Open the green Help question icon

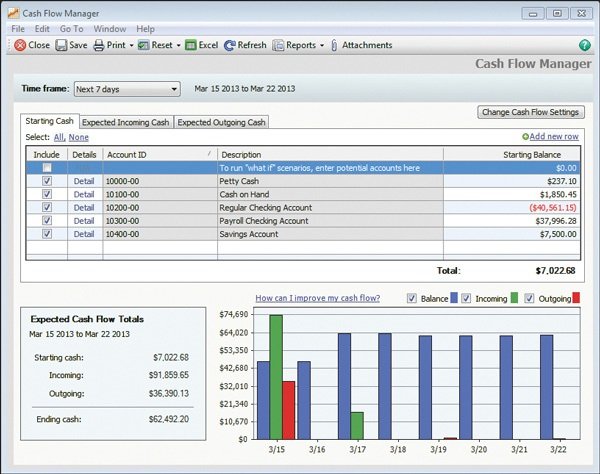[585, 45]
